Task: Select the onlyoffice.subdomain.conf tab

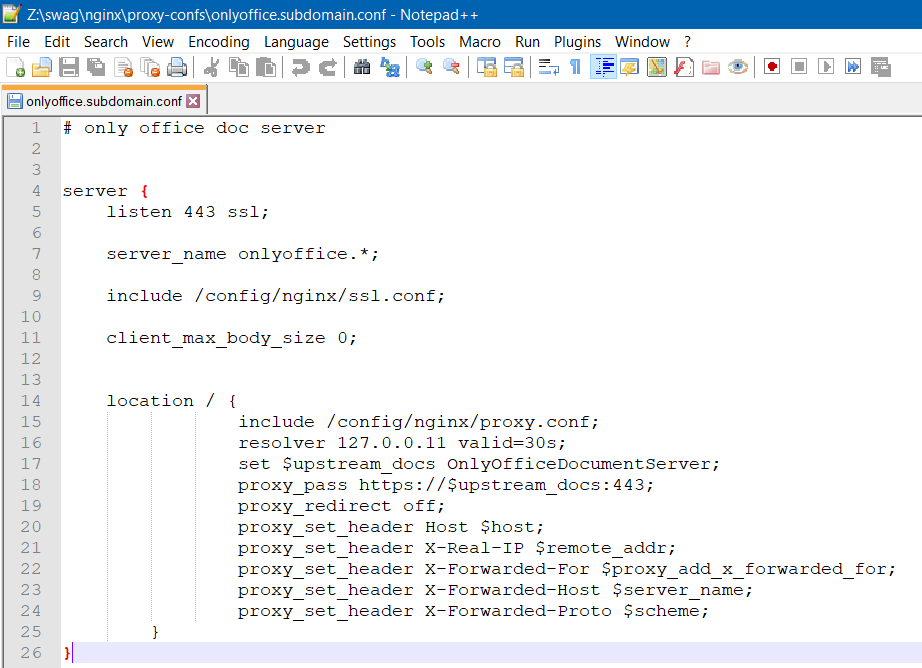Action: [103, 101]
